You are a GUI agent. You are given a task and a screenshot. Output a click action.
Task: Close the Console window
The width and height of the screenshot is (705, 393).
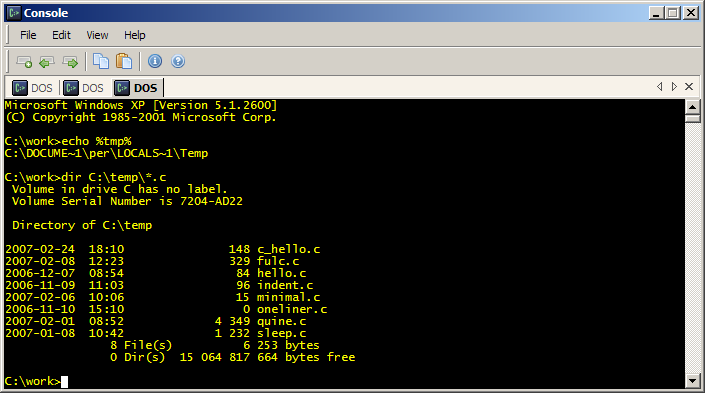pyautogui.click(x=690, y=13)
